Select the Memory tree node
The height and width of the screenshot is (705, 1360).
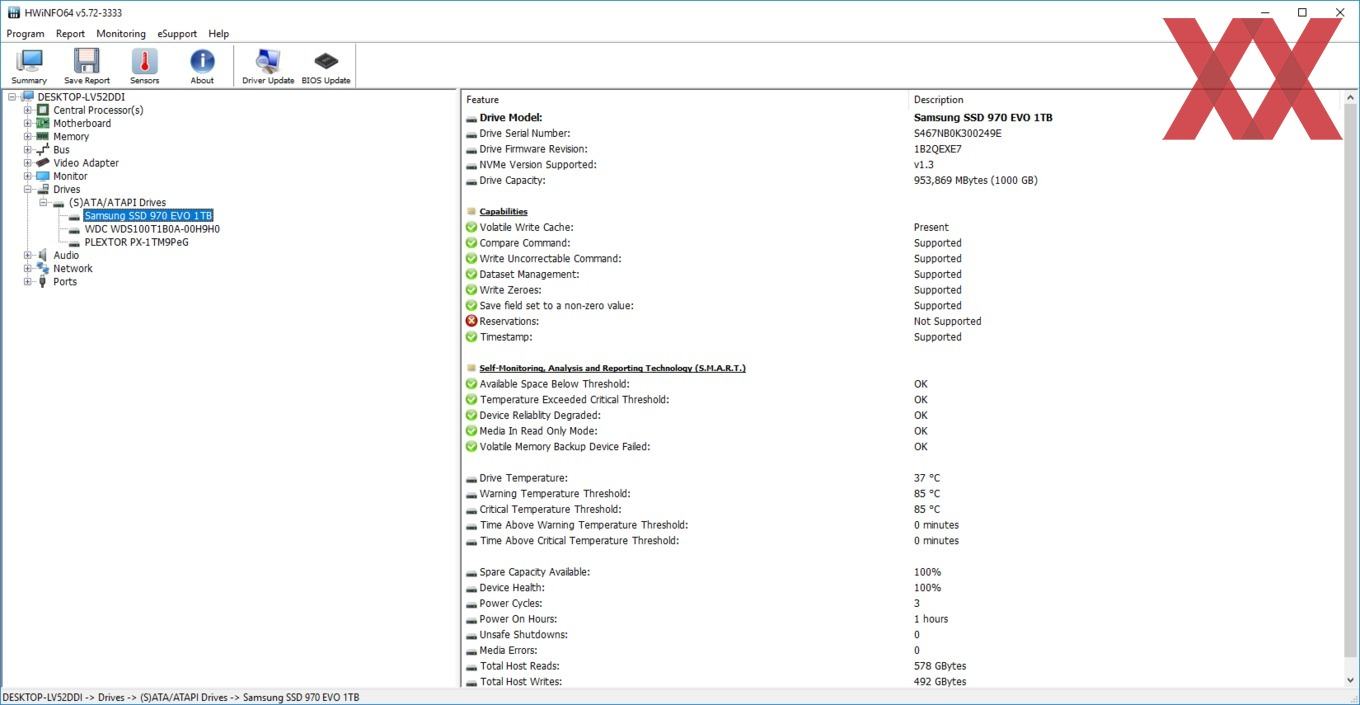[x=71, y=136]
